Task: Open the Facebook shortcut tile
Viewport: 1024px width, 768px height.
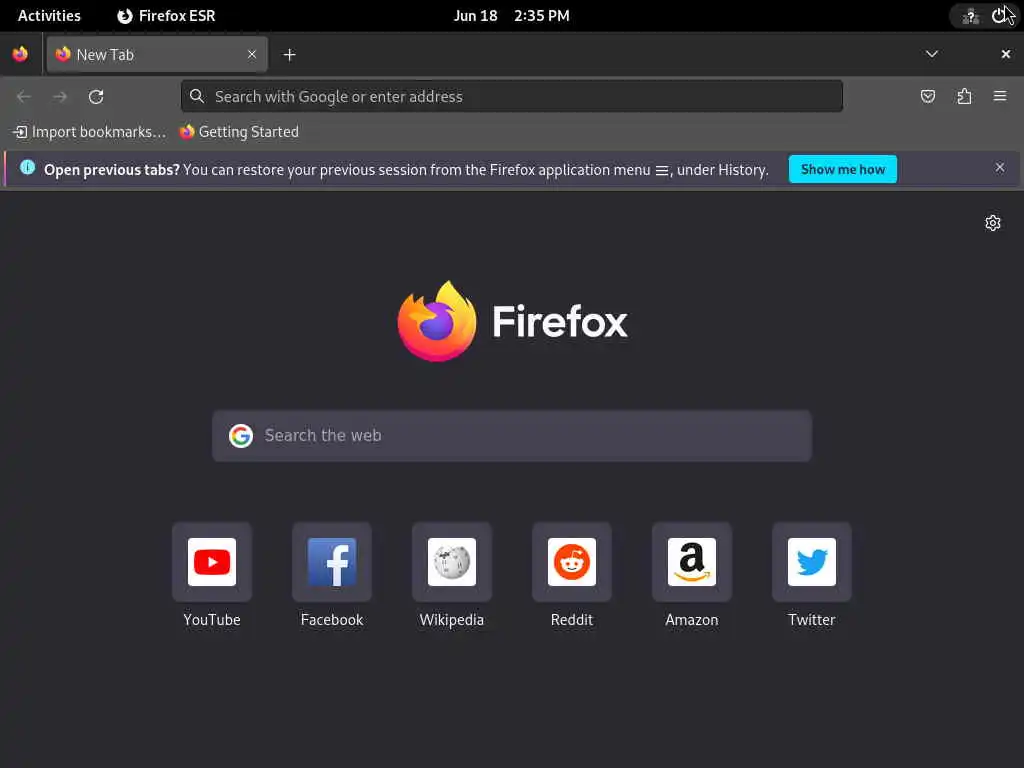Action: pos(332,562)
